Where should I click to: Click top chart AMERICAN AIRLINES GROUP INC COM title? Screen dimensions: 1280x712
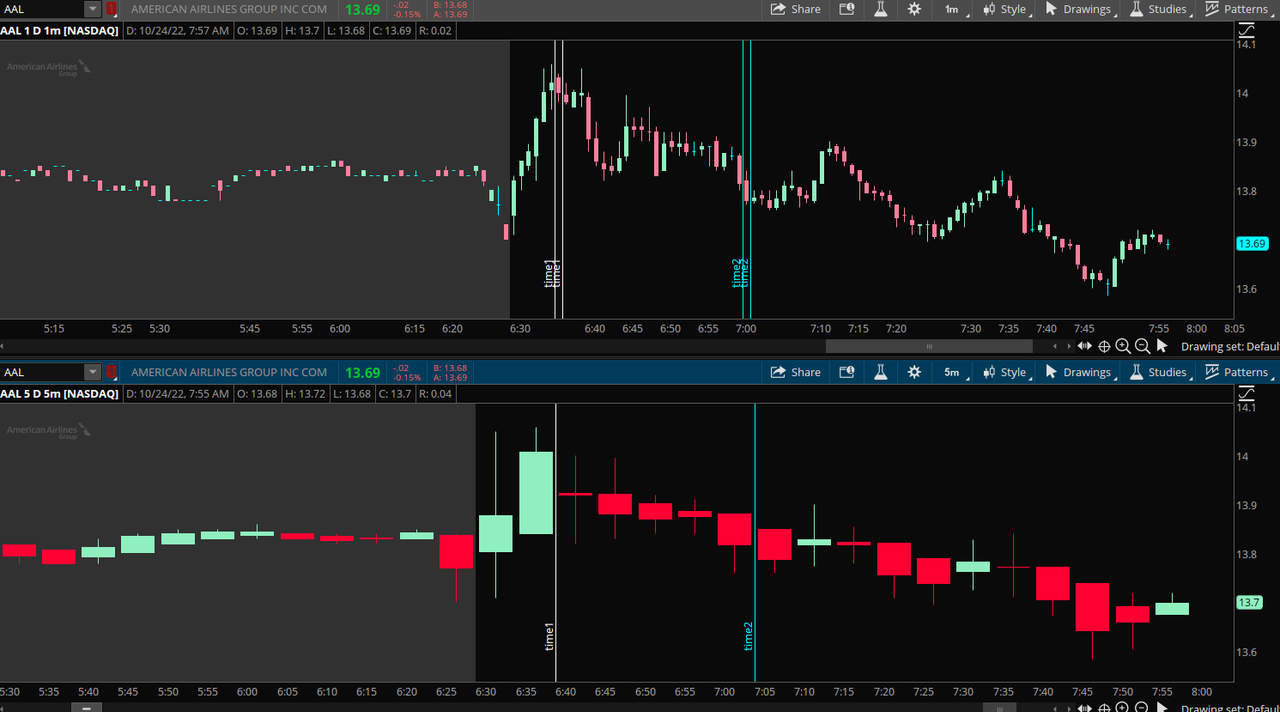coord(229,9)
